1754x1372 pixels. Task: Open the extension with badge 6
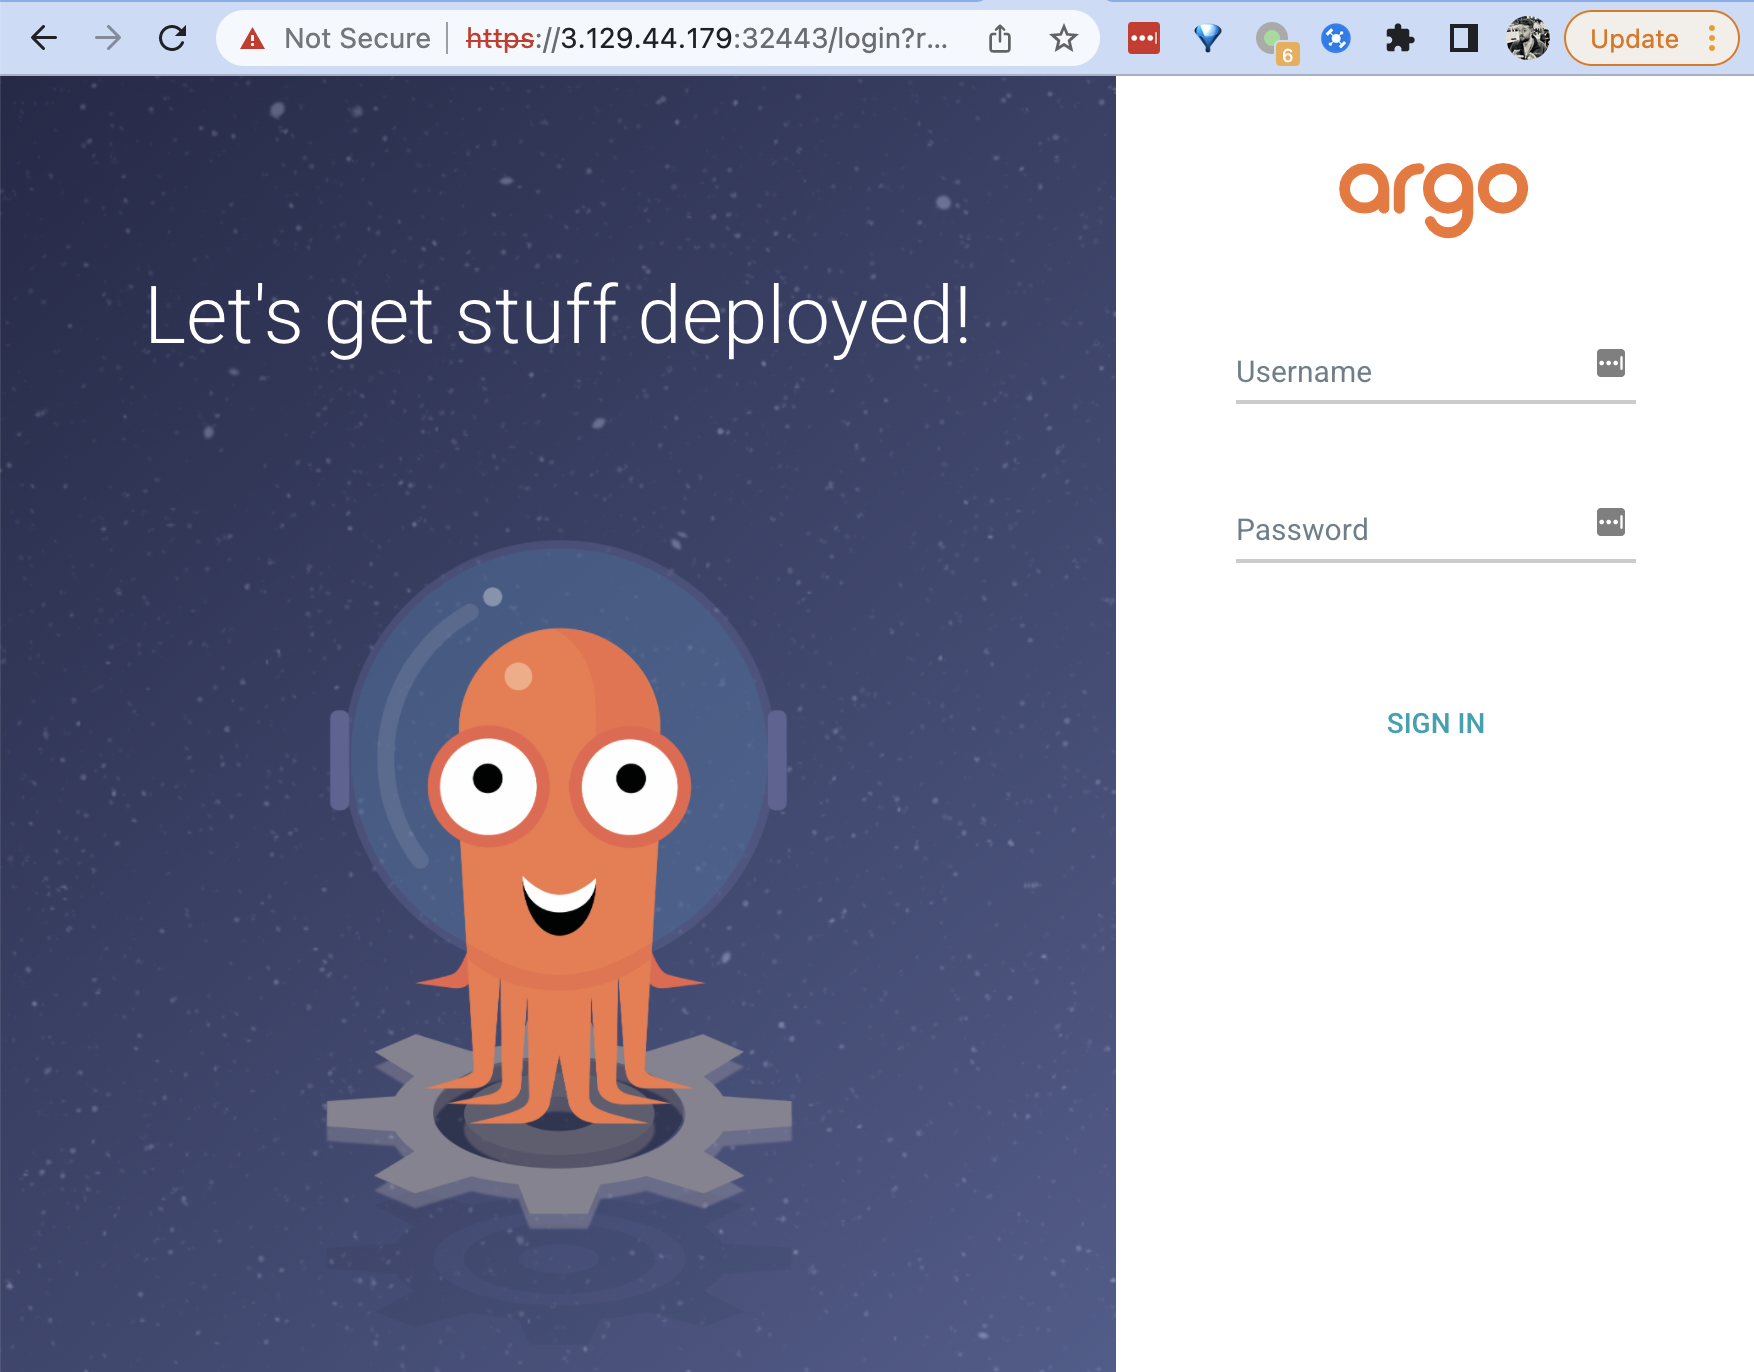1274,41
